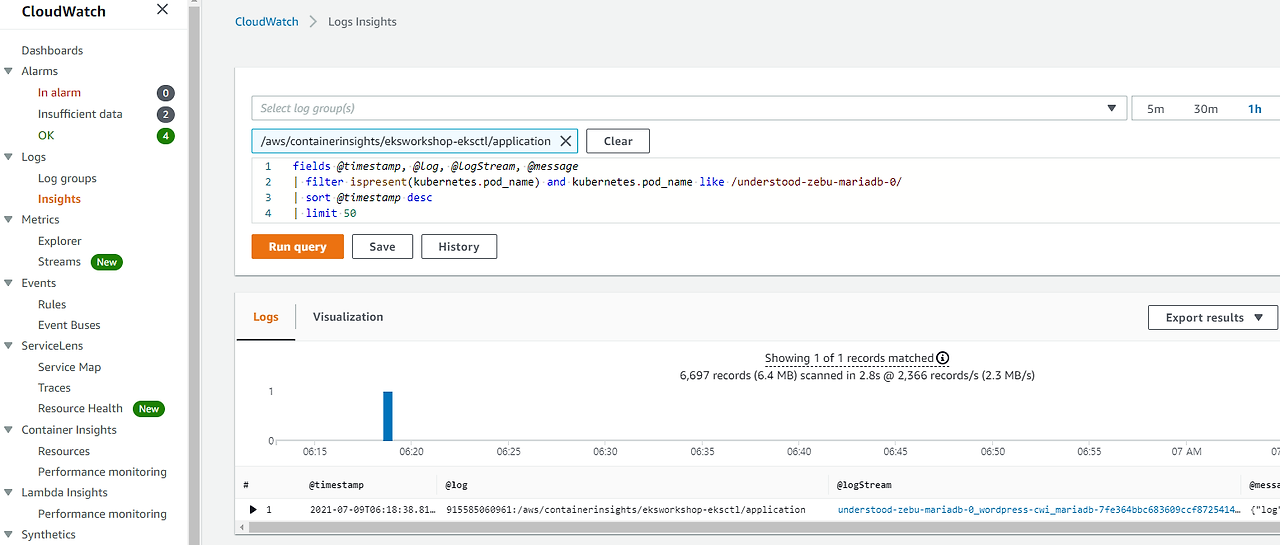The width and height of the screenshot is (1280, 545).
Task: Remove the selected log group tag
Action: click(565, 141)
